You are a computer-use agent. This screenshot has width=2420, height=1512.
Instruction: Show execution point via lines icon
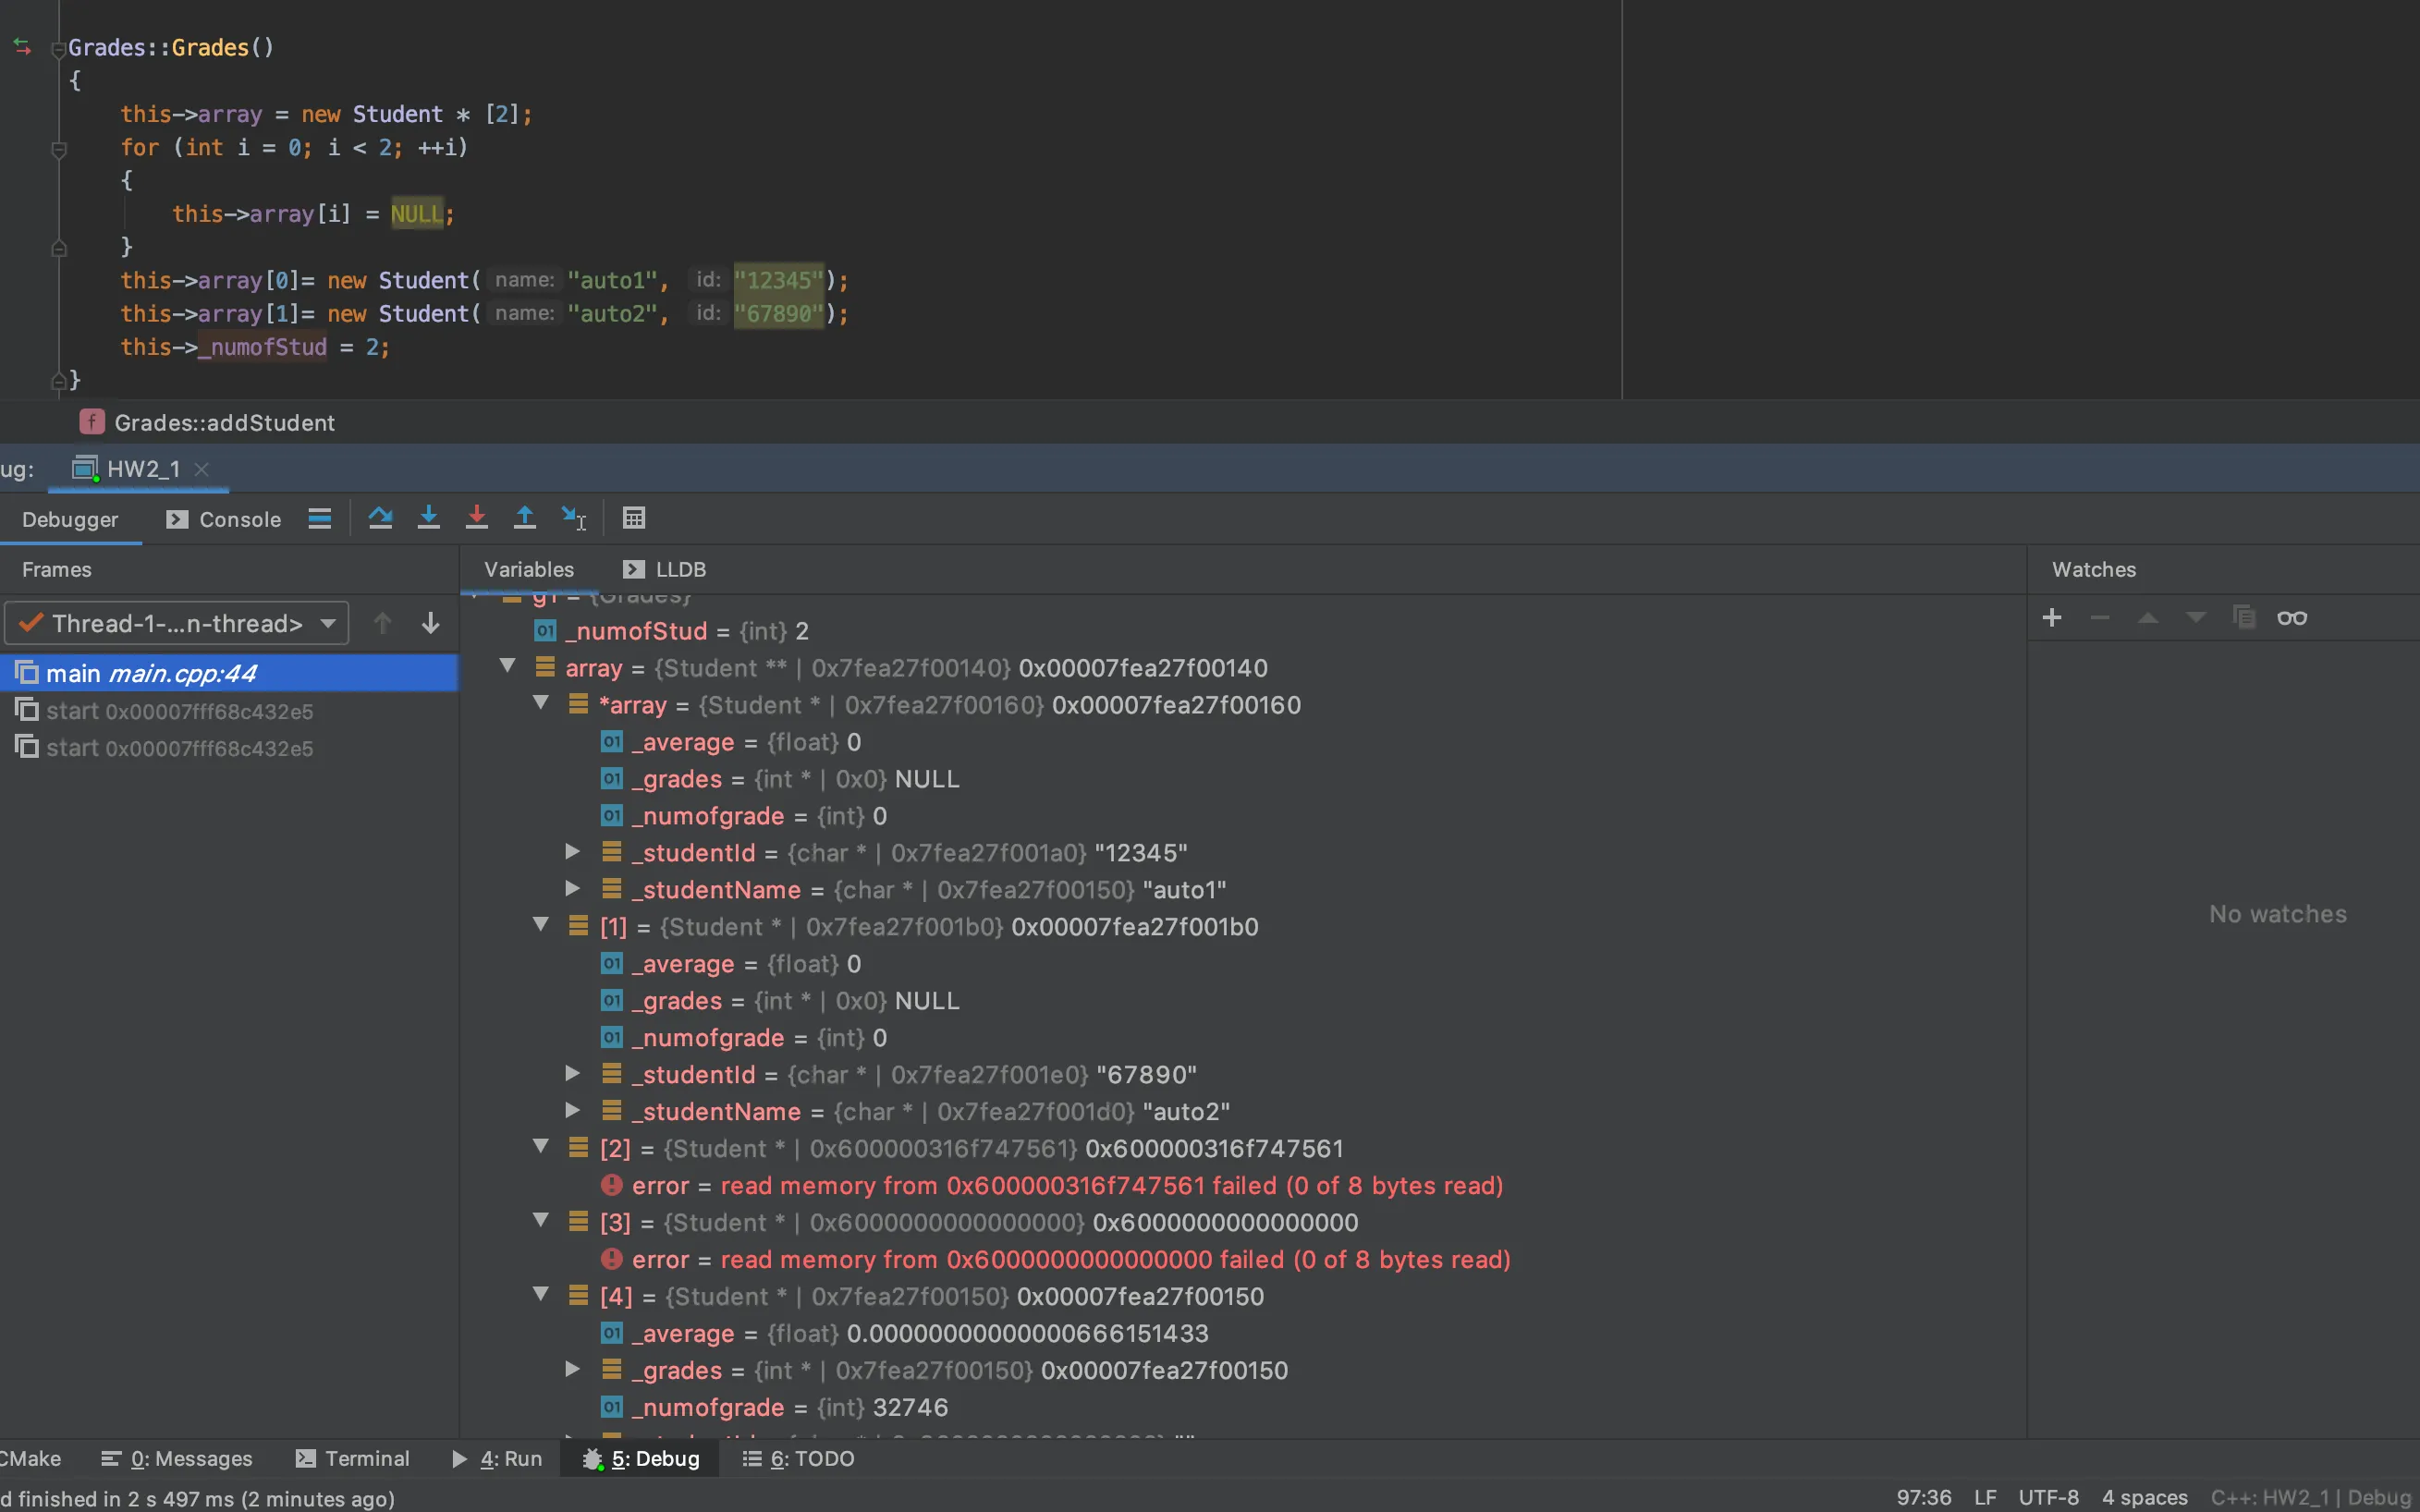point(320,518)
